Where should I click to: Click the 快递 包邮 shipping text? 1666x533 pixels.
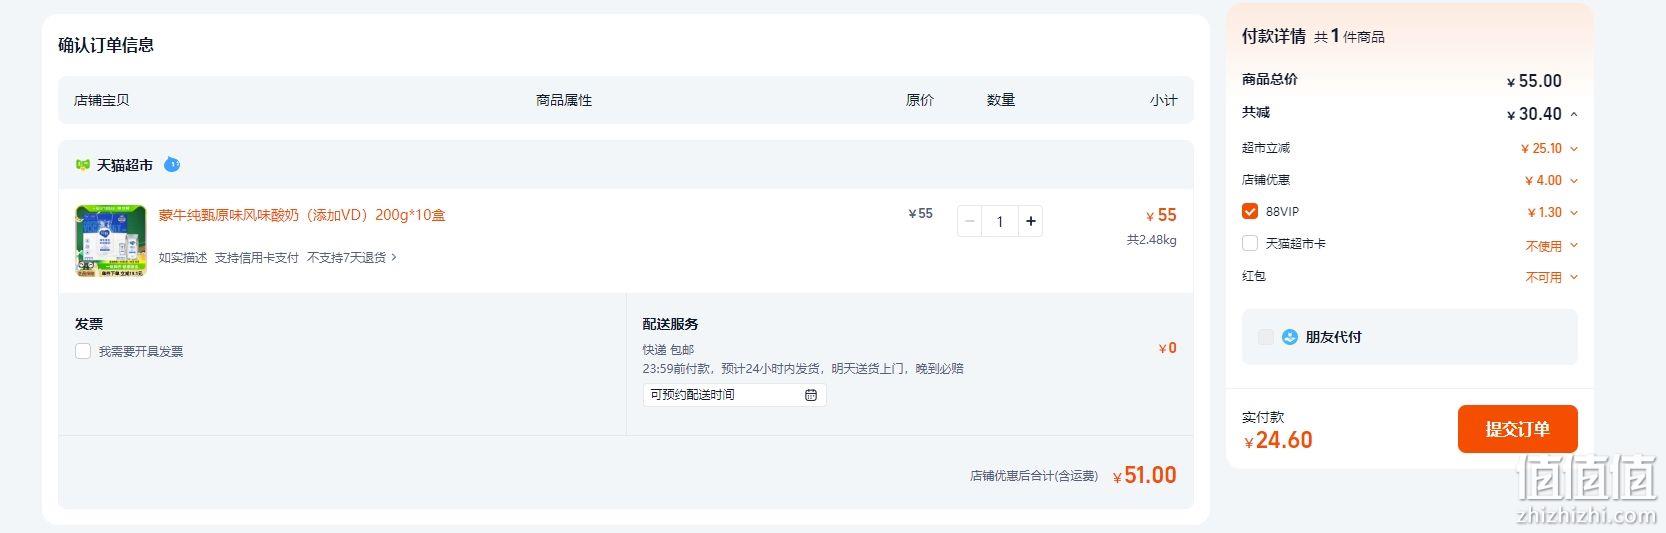click(x=668, y=350)
